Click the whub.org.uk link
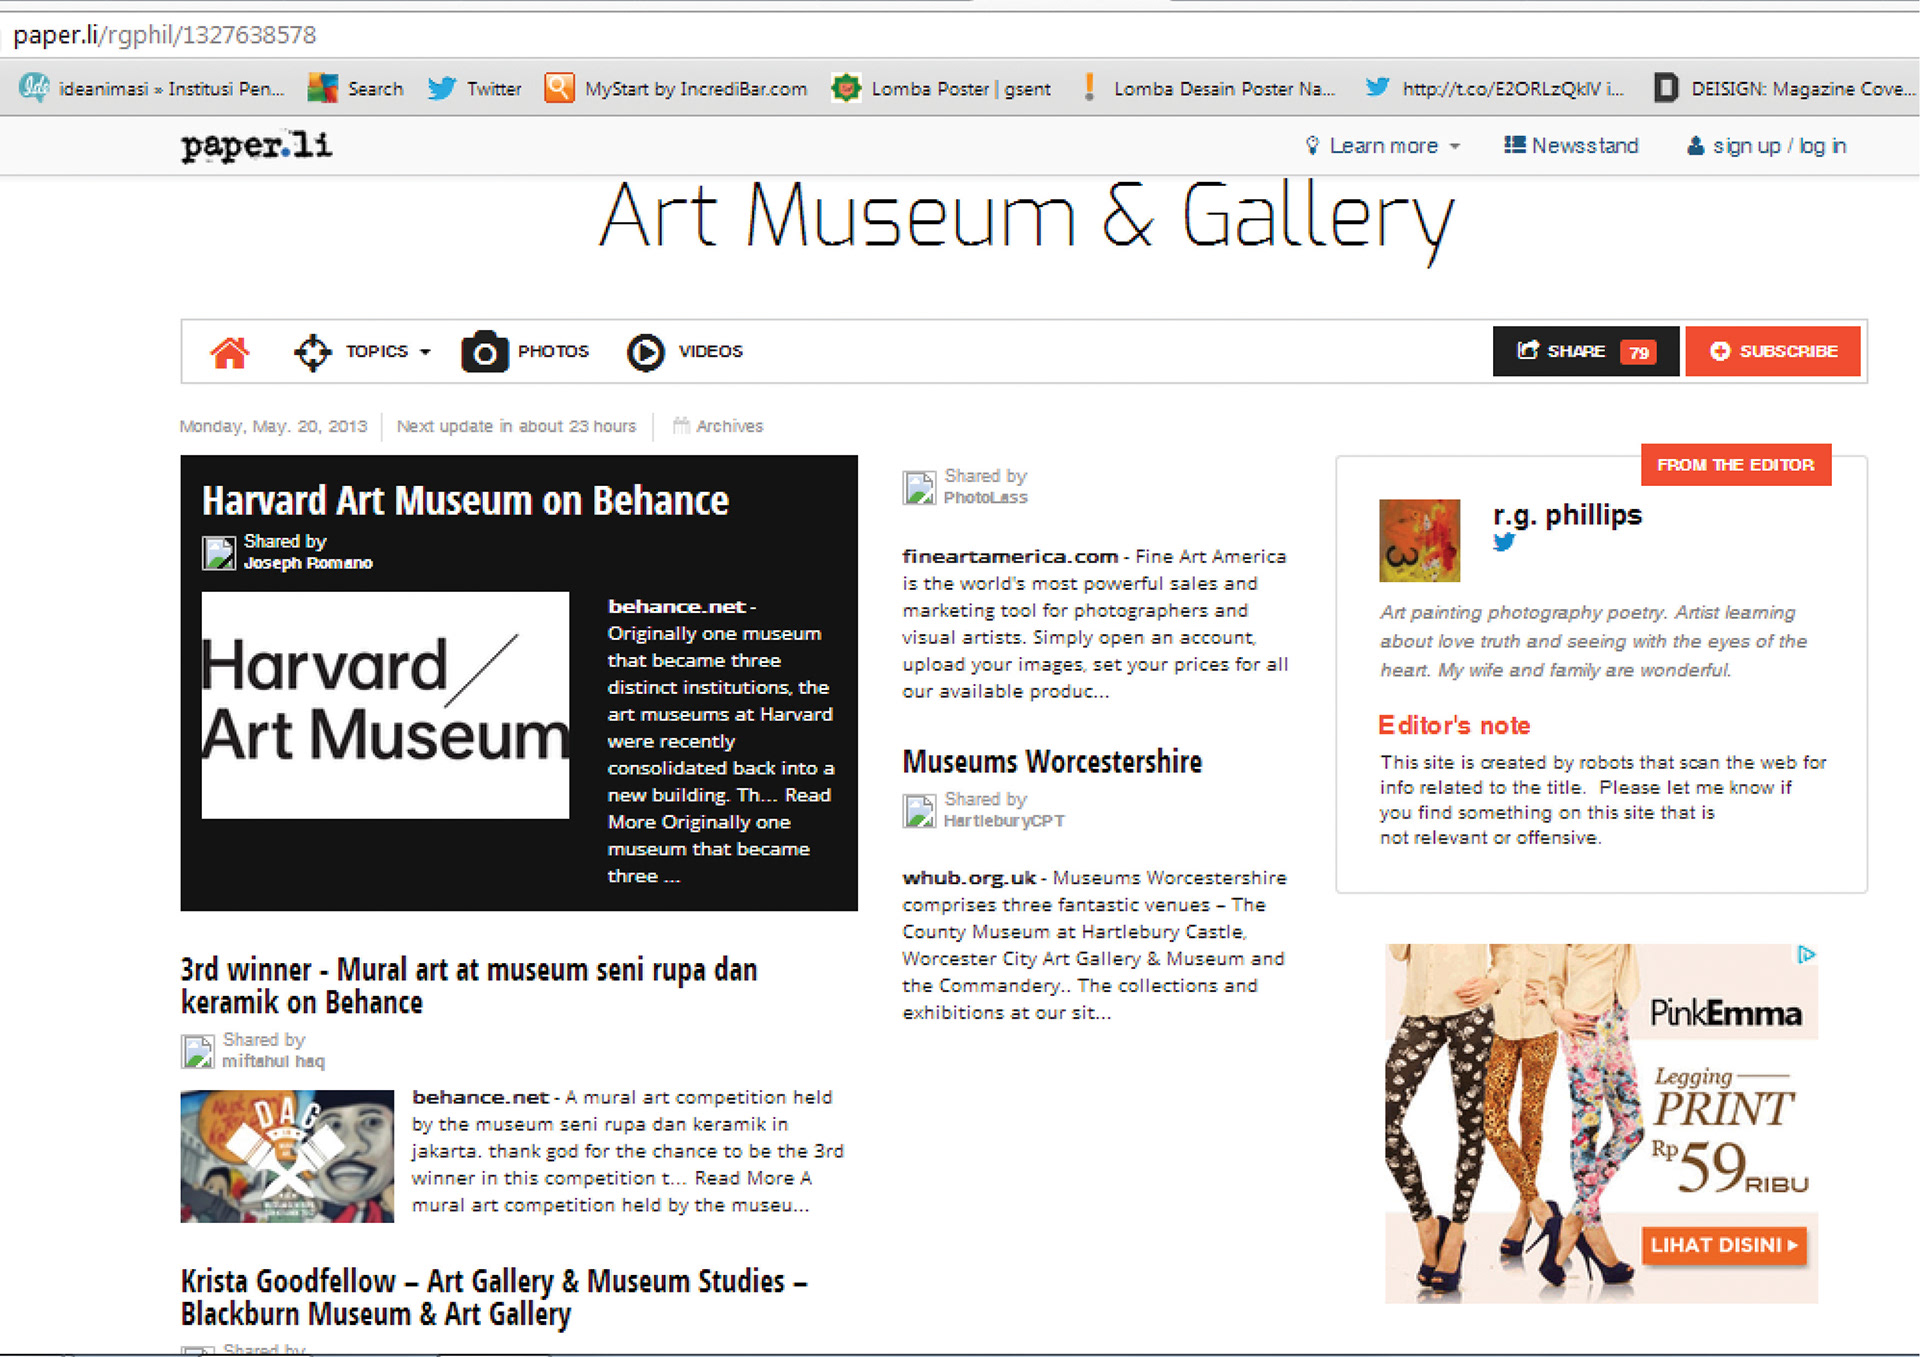 tap(969, 877)
